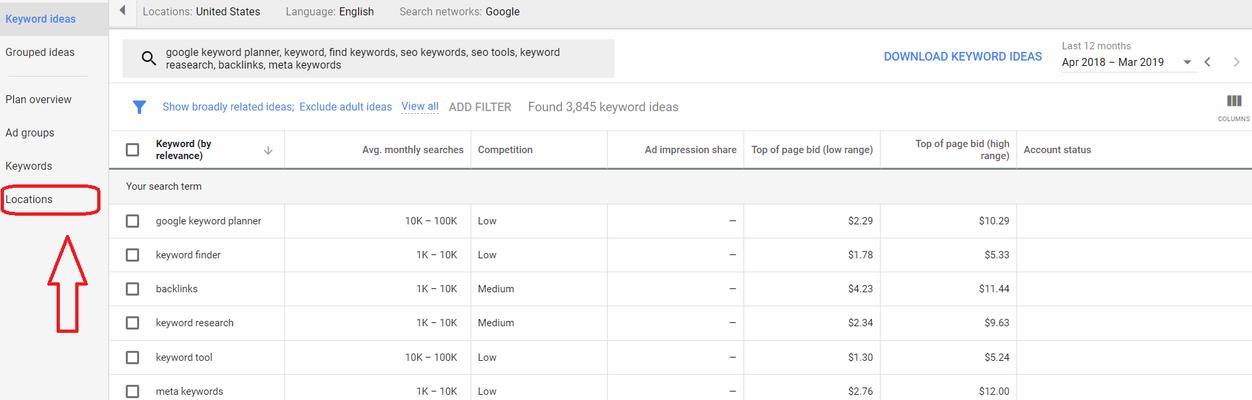This screenshot has width=1252, height=400.
Task: Click Medium competition for backlinks
Action: pos(496,289)
